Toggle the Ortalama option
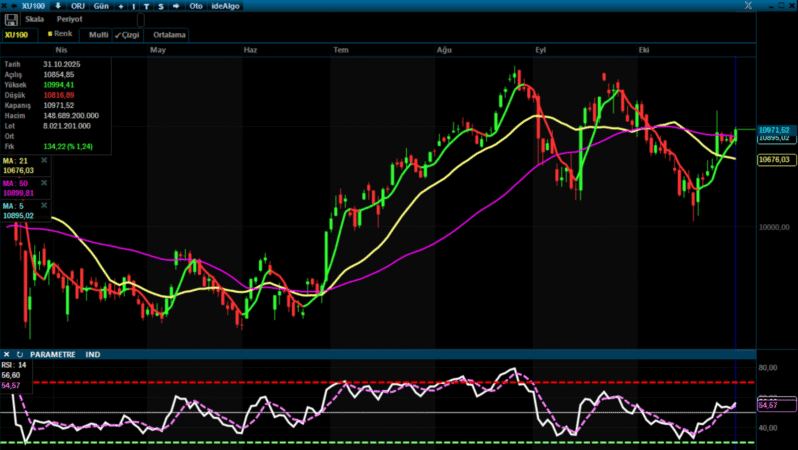 (x=168, y=34)
